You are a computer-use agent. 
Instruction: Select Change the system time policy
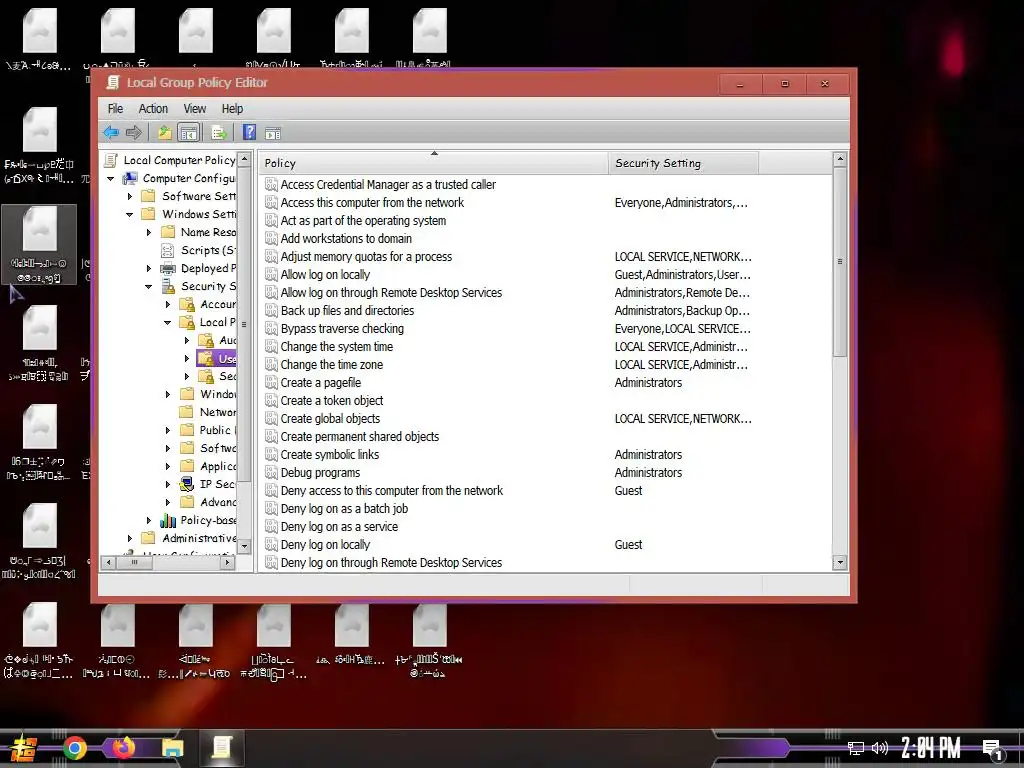point(337,347)
